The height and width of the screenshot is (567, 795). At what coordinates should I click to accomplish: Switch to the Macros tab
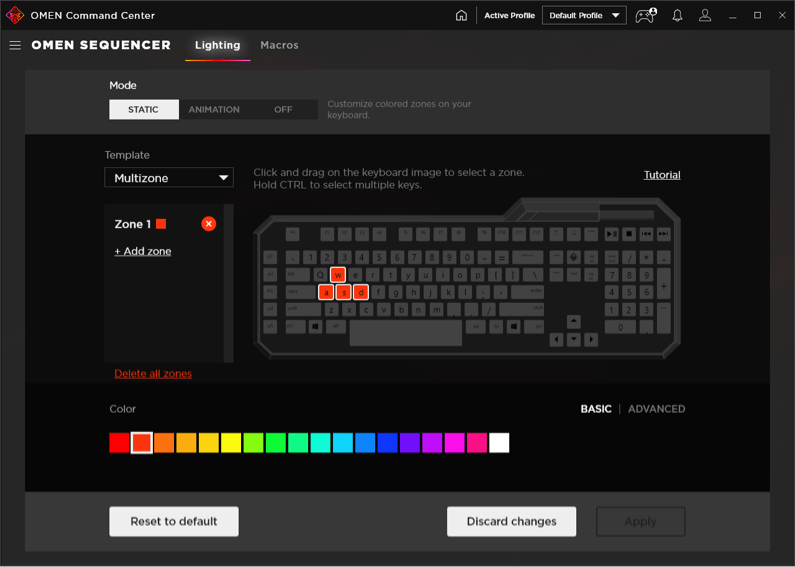point(279,45)
